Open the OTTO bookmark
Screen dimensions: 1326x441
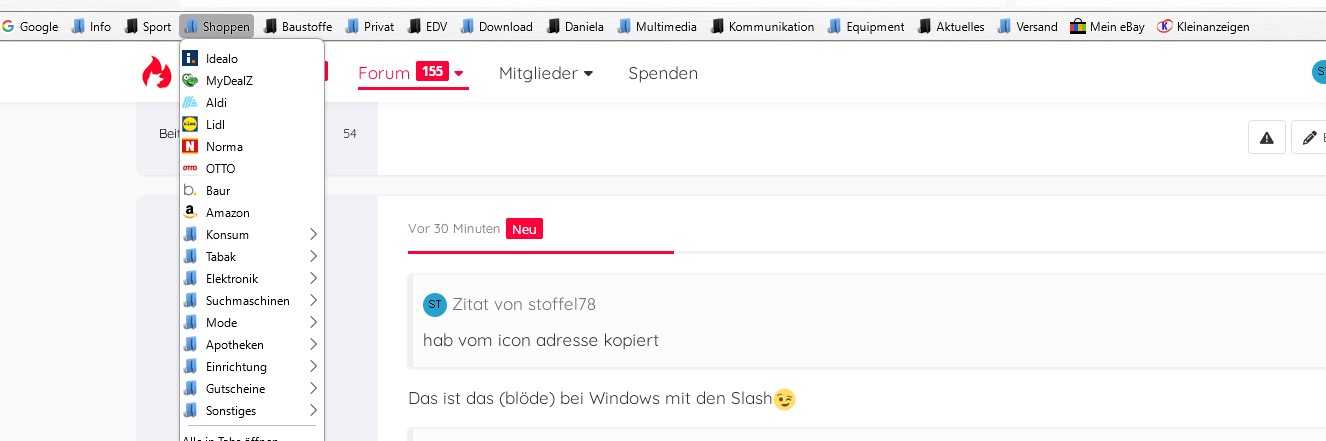pos(220,169)
